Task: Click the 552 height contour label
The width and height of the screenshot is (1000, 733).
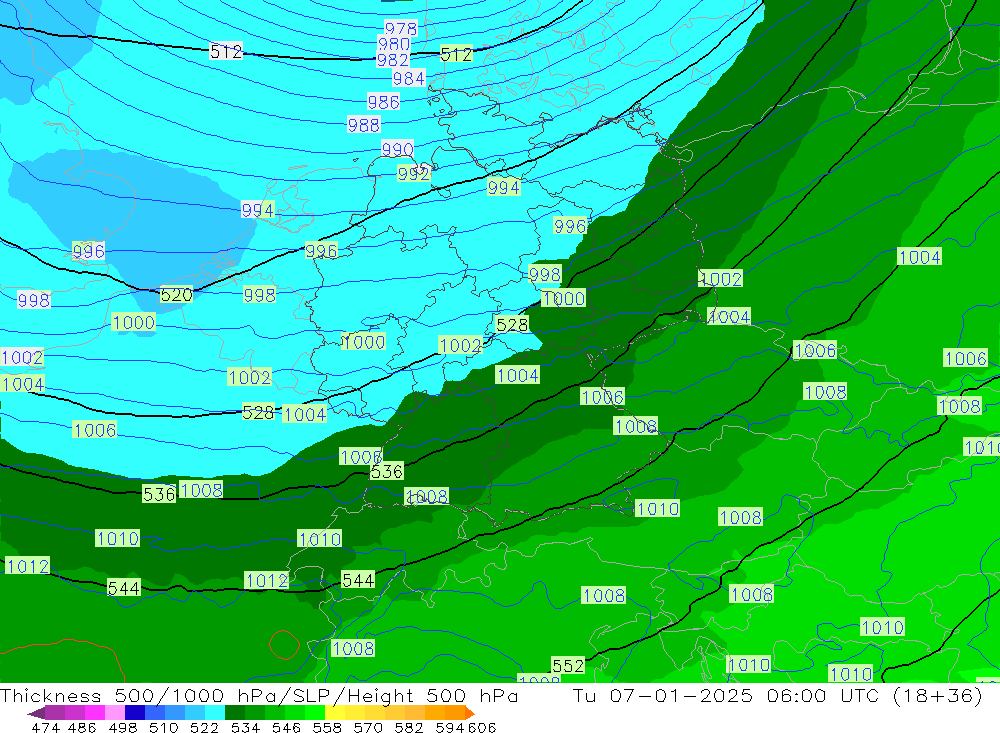Action: (x=568, y=665)
